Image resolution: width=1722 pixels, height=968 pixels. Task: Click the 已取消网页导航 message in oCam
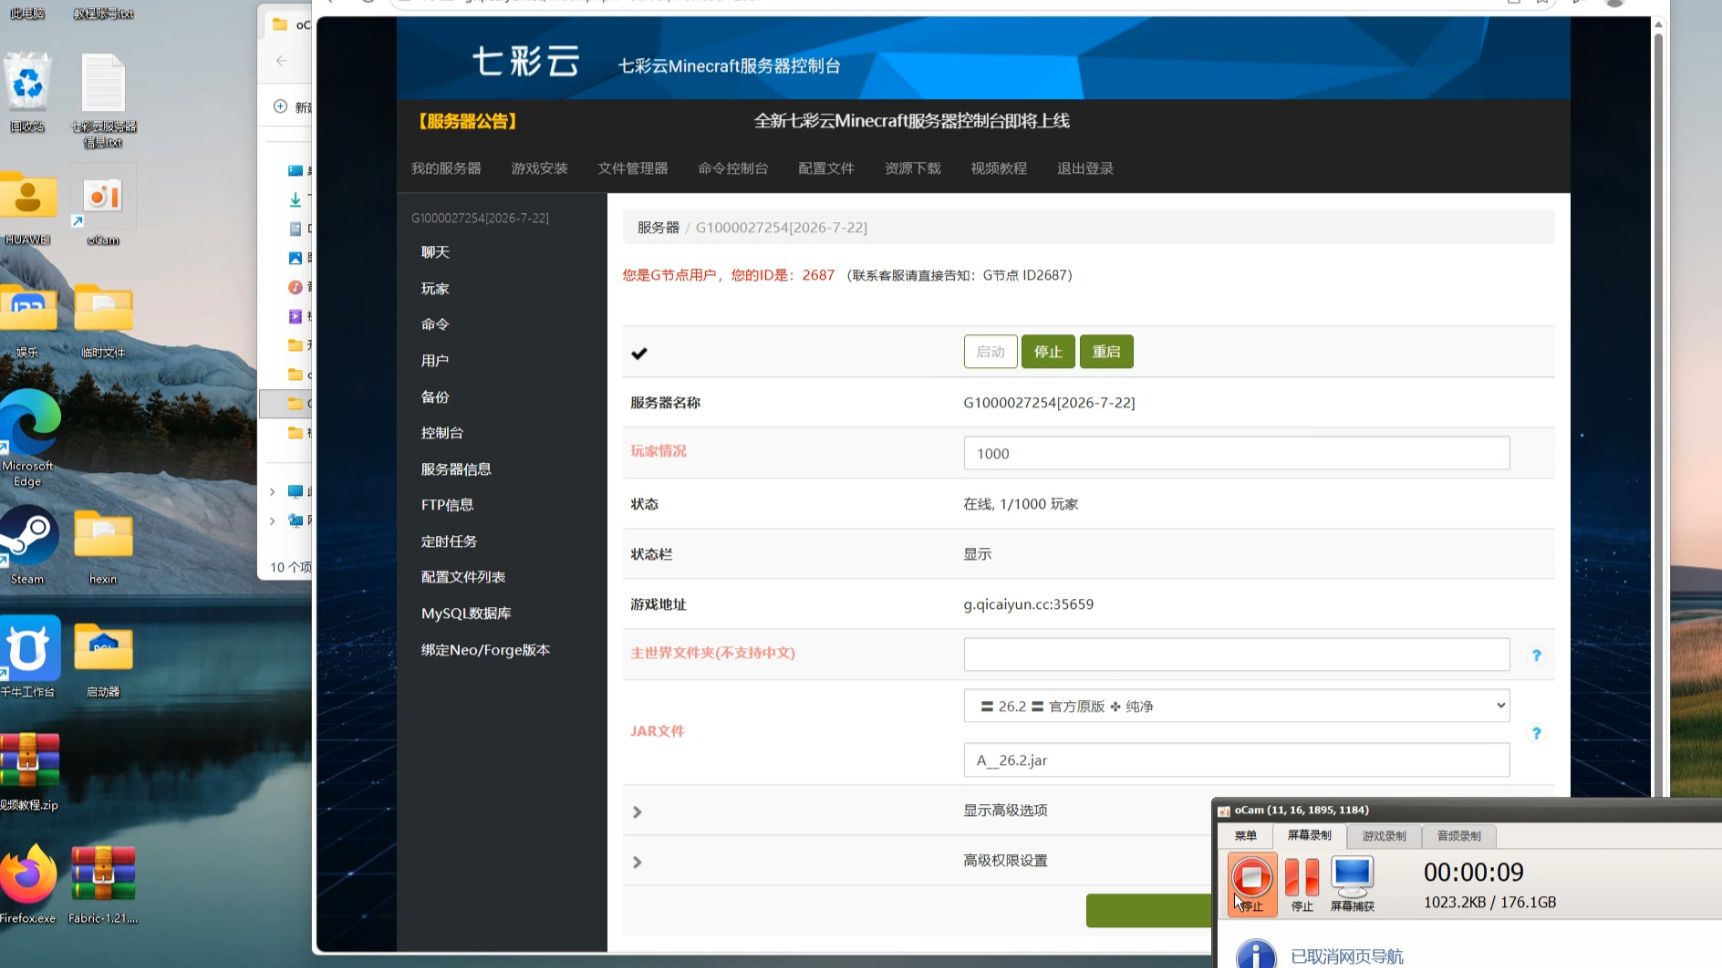(1347, 957)
